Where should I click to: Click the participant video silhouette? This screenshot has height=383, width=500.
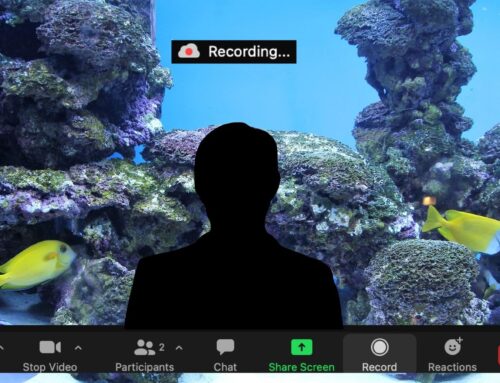pos(234,227)
